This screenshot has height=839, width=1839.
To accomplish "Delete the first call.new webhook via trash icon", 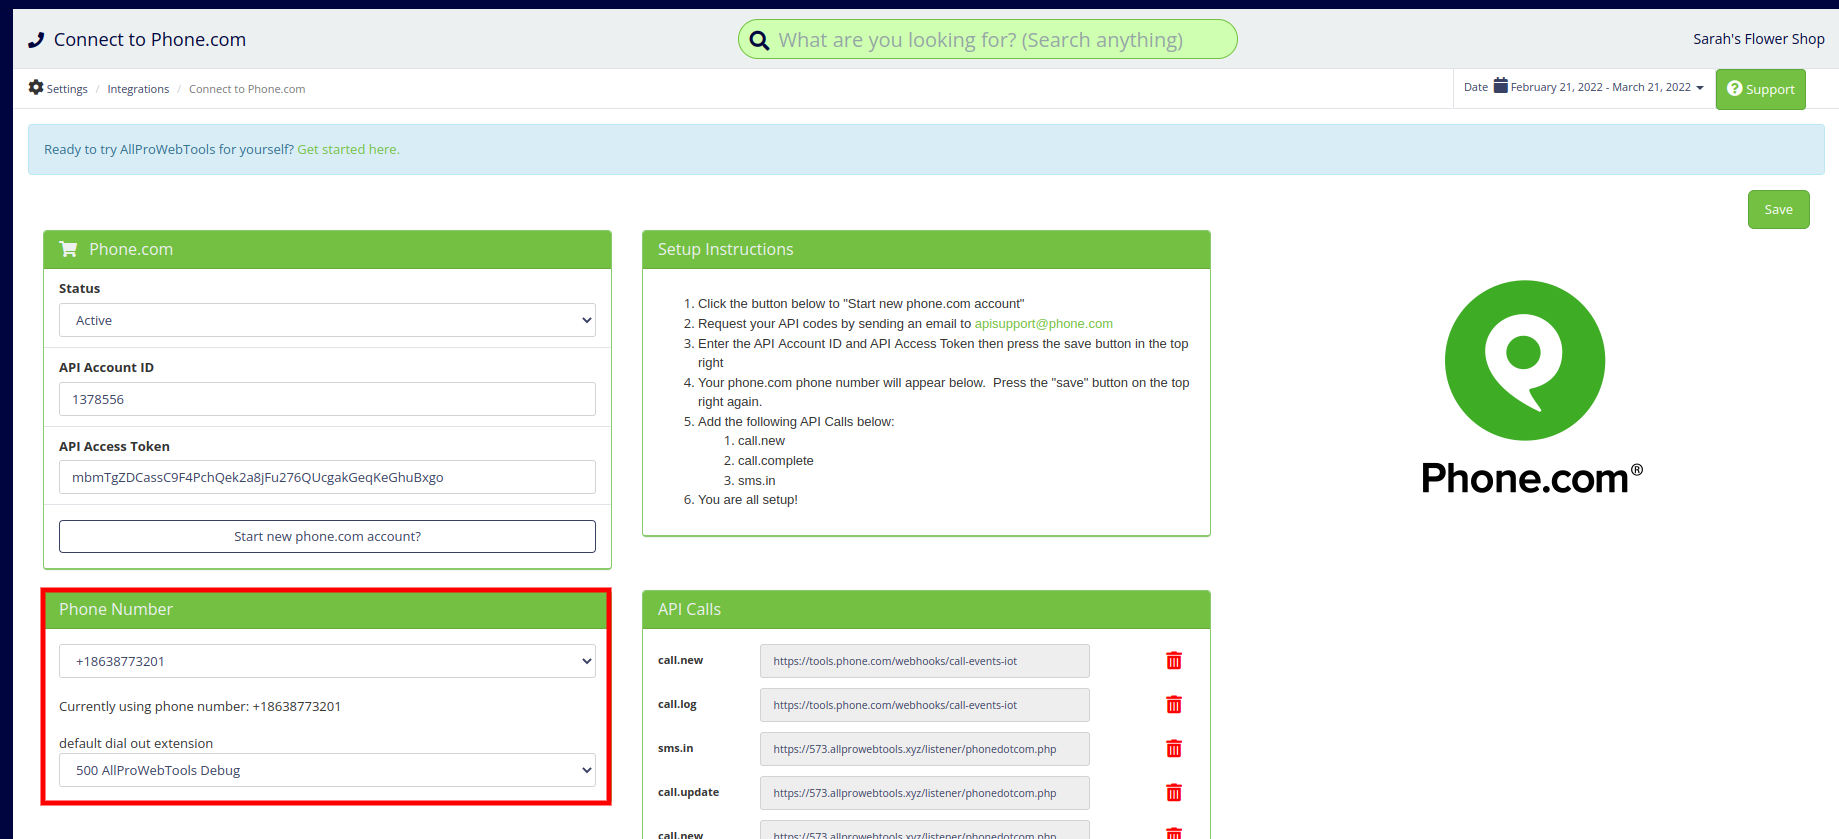I will click(1174, 661).
